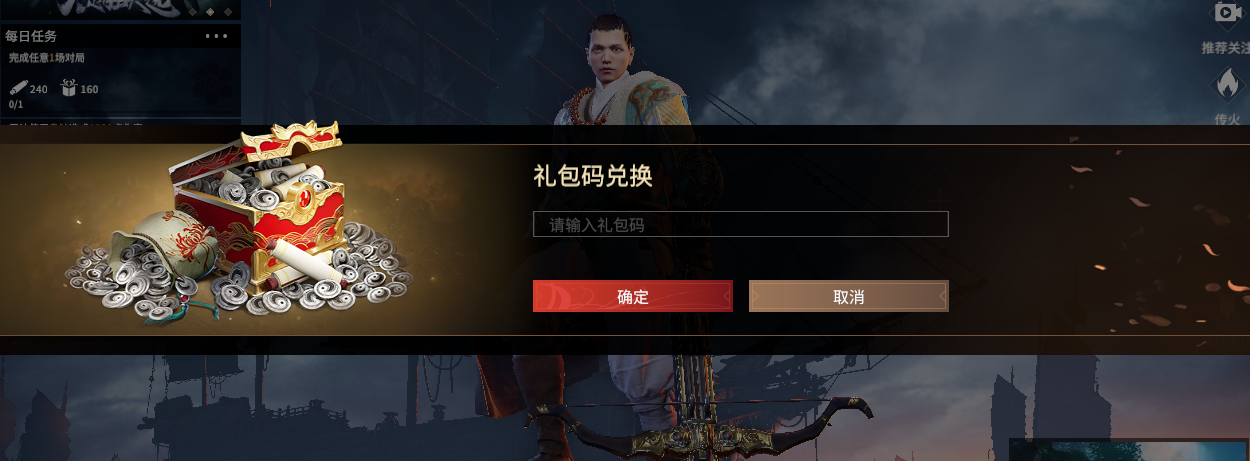
Task: Dismiss the dialog with 取消 button
Action: [848, 296]
